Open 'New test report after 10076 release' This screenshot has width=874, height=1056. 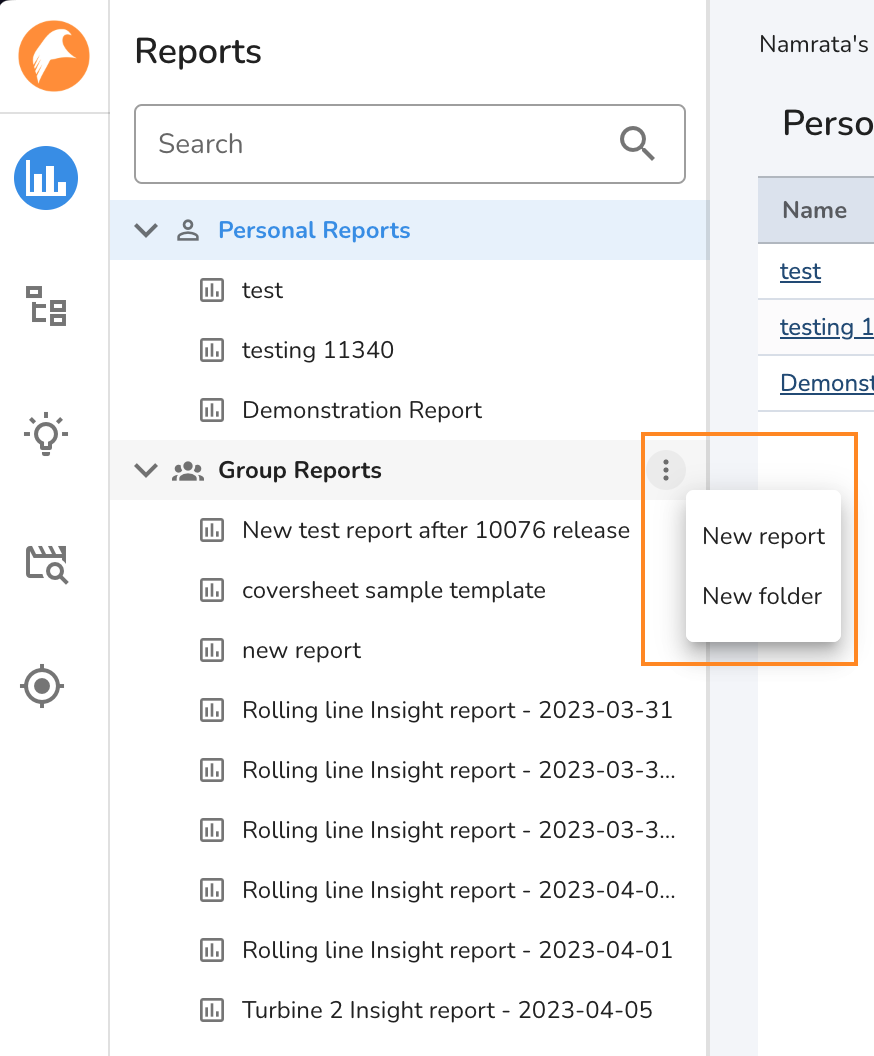click(436, 530)
